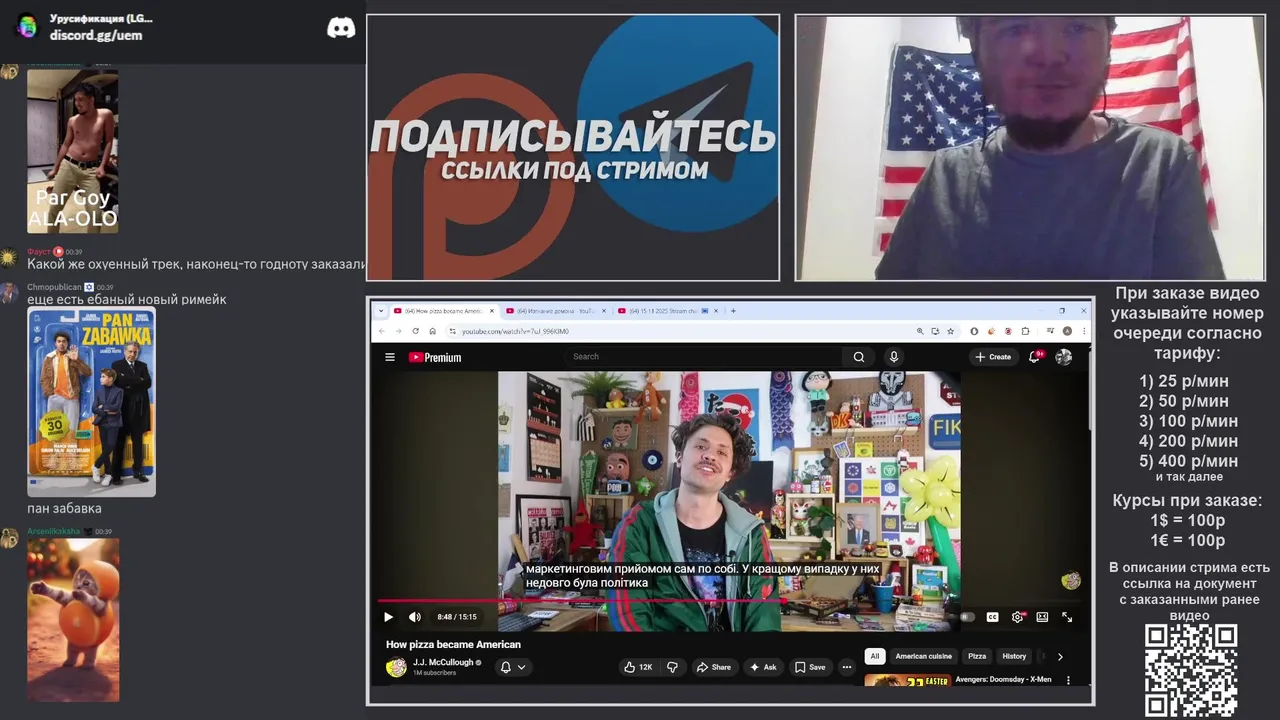
Task: Open the YouTube notifications bell
Action: [1034, 357]
